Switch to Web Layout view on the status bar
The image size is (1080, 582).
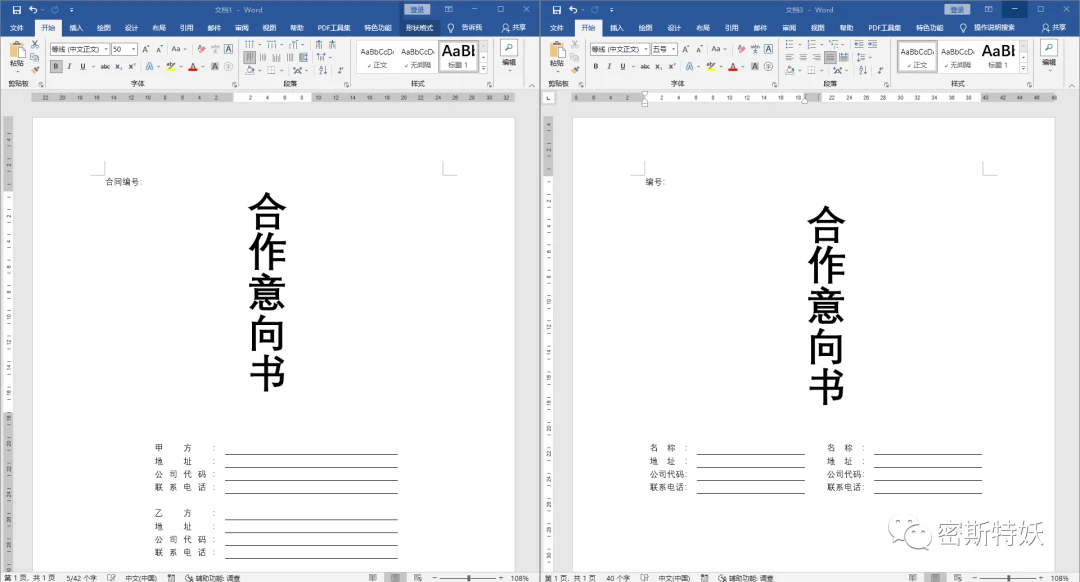pyautogui.click(x=418, y=576)
